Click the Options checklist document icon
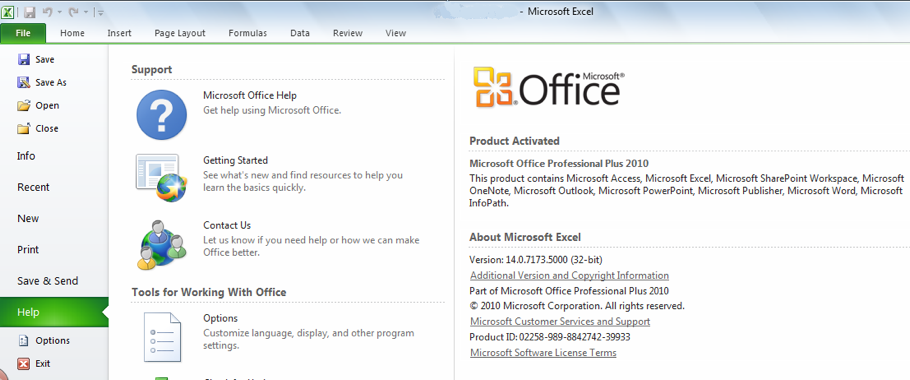This screenshot has height=380, width=910. click(162, 338)
